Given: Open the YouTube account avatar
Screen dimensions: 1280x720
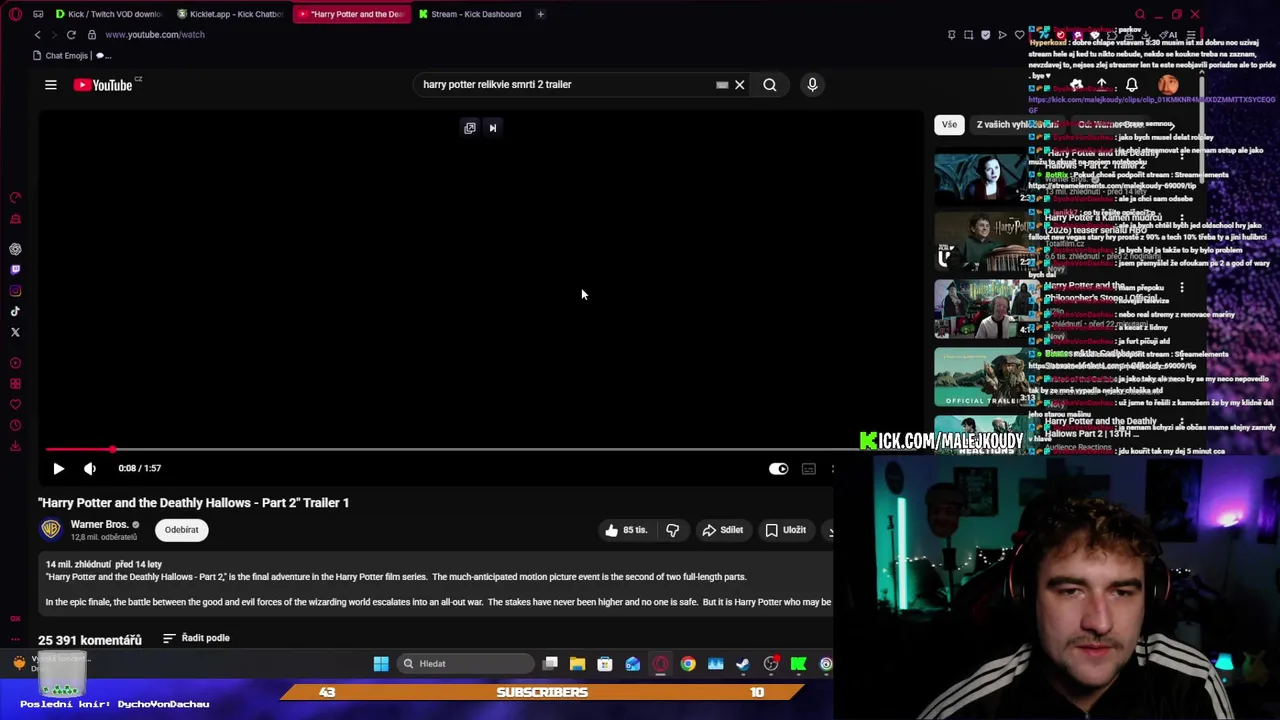Looking at the screenshot, I should pos(1168,85).
